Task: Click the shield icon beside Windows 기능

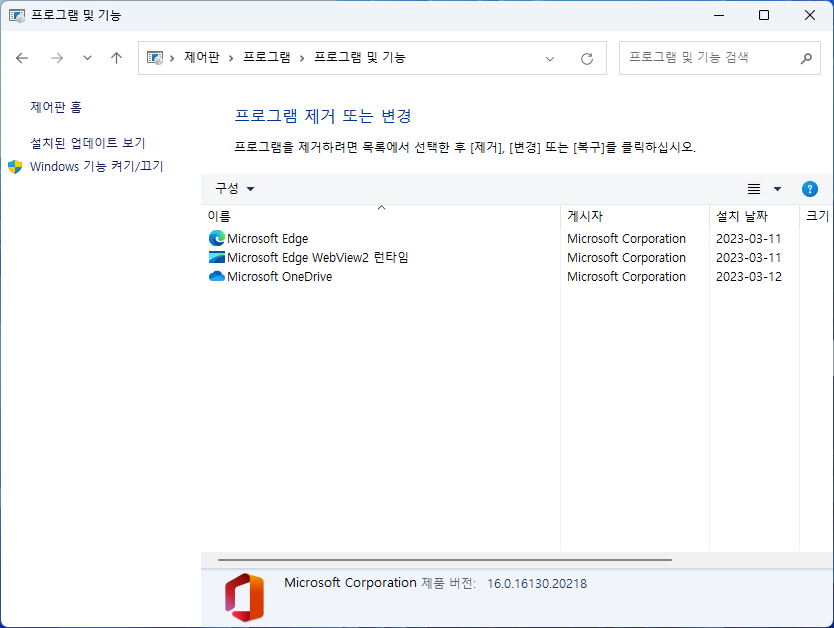Action: point(15,166)
